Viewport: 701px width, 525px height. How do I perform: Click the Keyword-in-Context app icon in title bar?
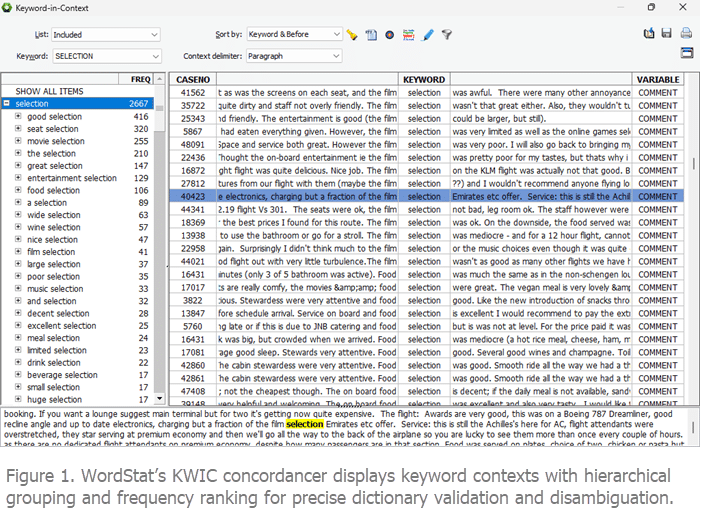coord(7,8)
